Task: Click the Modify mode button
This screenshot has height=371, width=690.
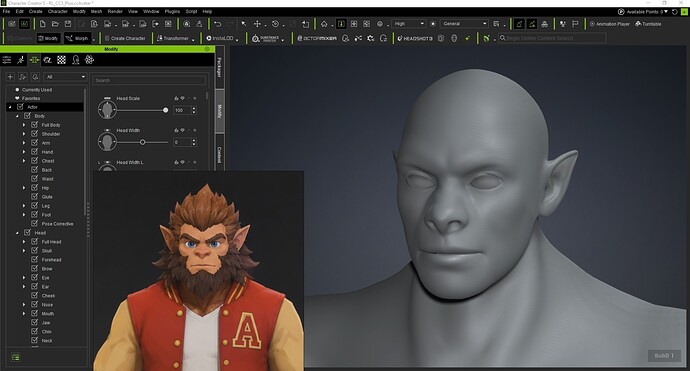Action: (48, 38)
